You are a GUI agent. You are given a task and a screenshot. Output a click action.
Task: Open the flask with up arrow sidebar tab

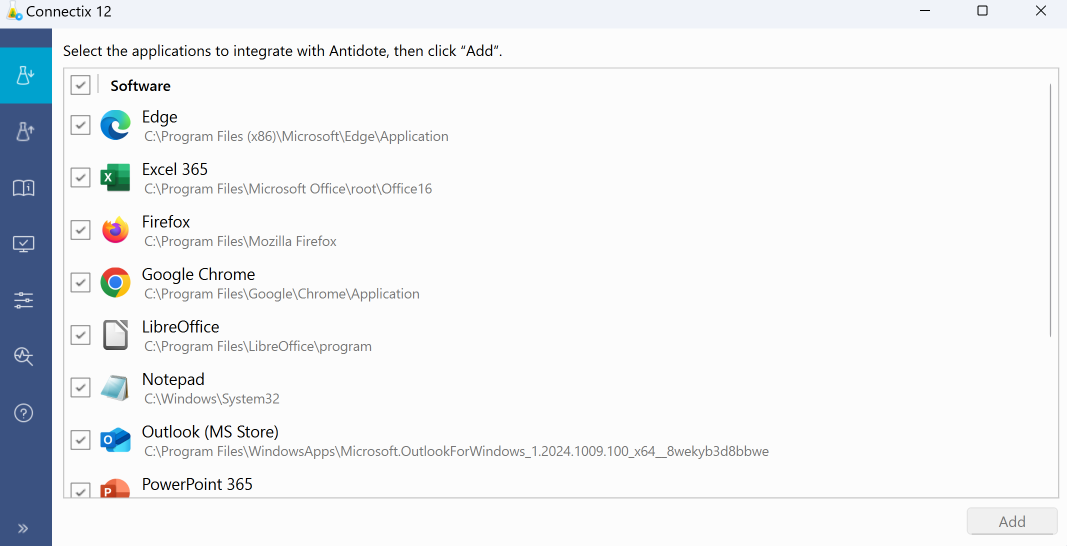tap(25, 131)
